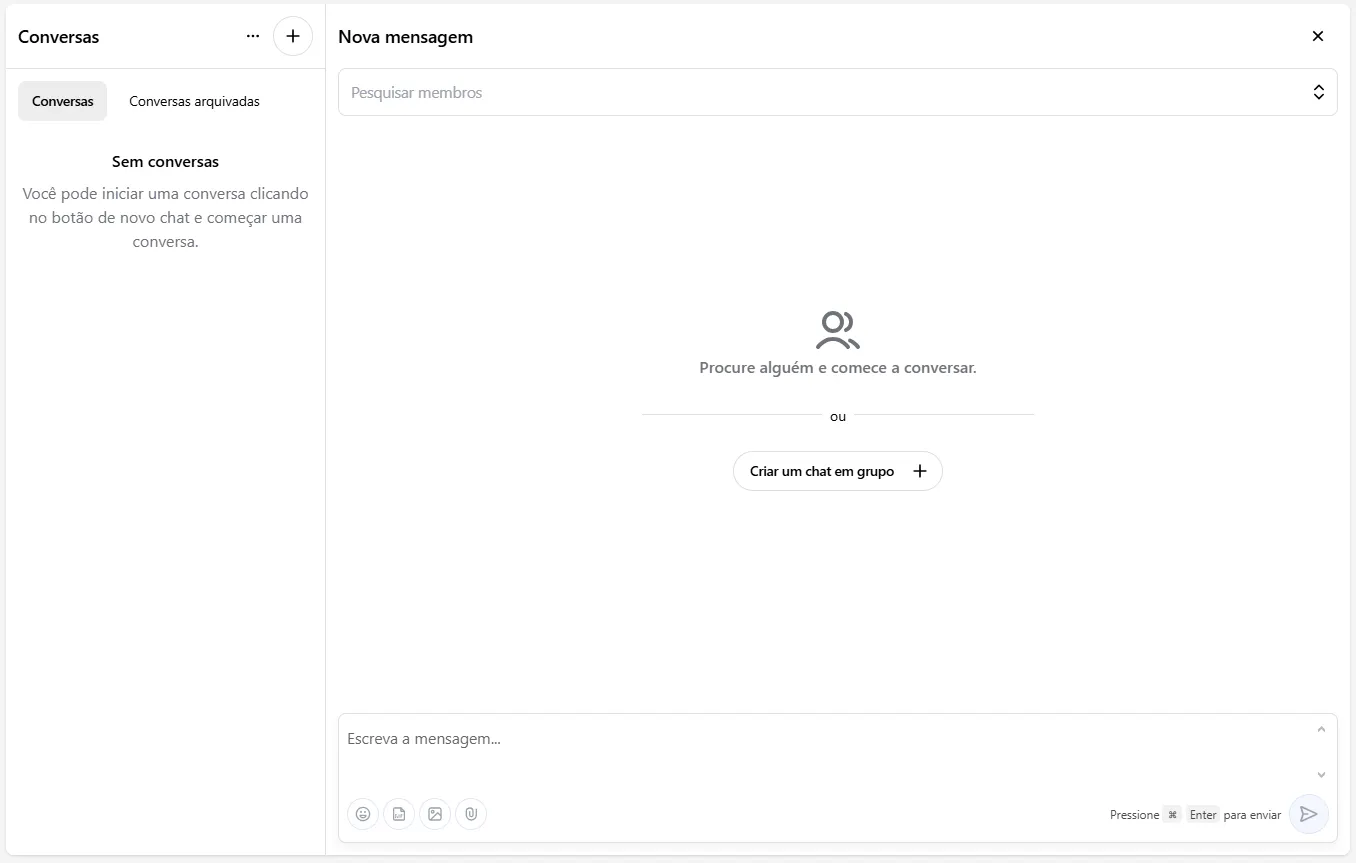This screenshot has width=1356, height=863.
Task: Open the three-dot conversations menu
Action: pos(253,36)
